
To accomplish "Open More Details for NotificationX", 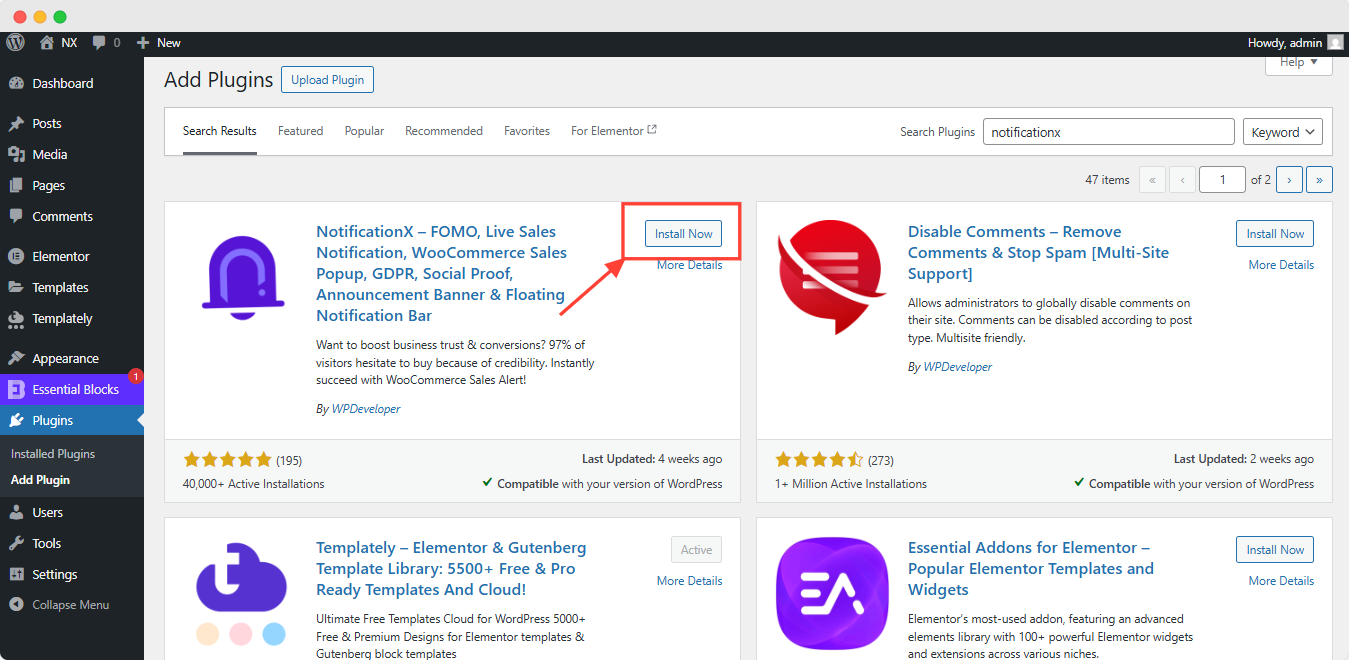I will pos(690,265).
